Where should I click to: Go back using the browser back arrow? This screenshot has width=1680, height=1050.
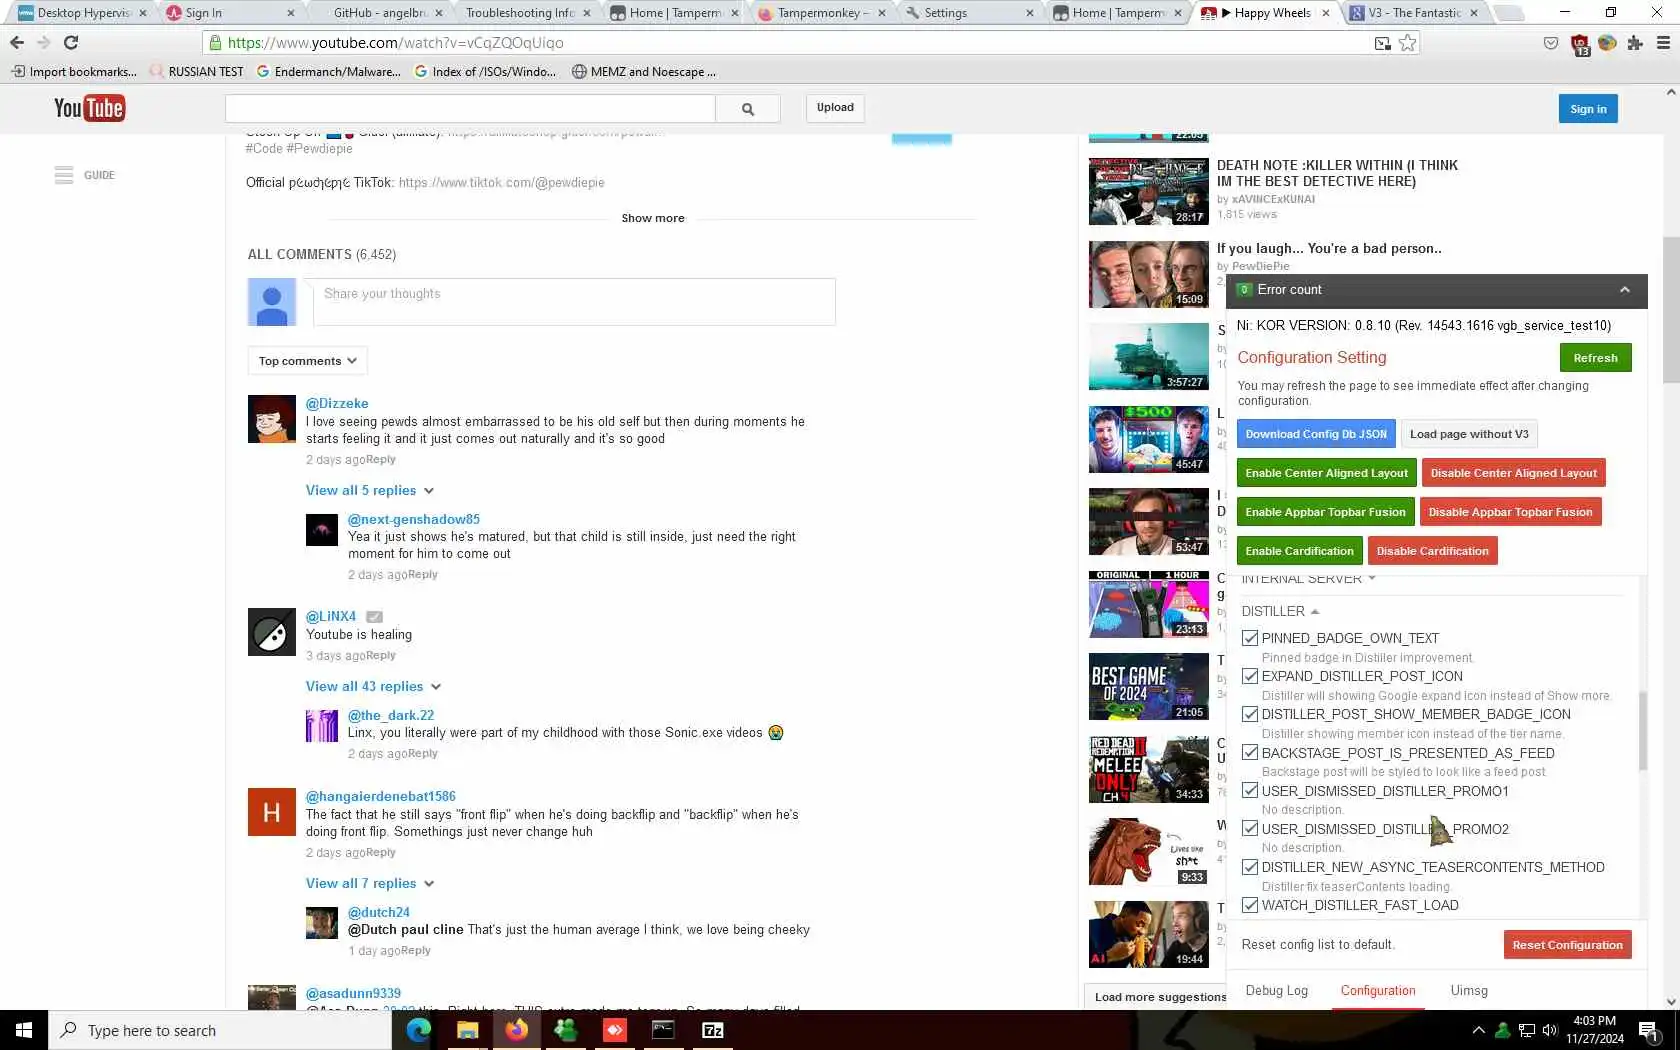point(17,43)
